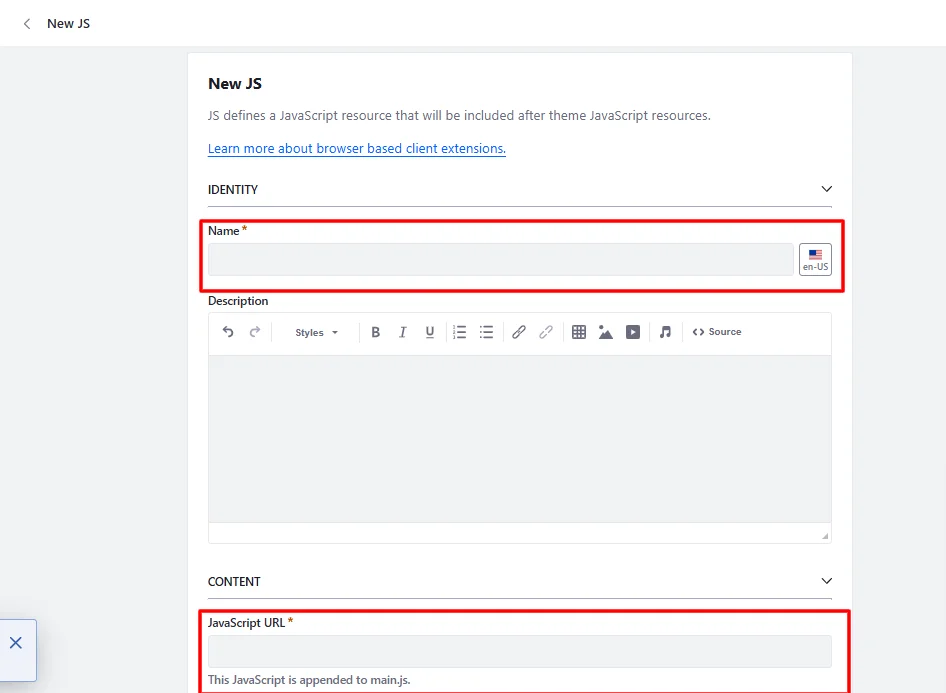Click inside the JavaScript URL input field
946x693 pixels.
tap(519, 651)
